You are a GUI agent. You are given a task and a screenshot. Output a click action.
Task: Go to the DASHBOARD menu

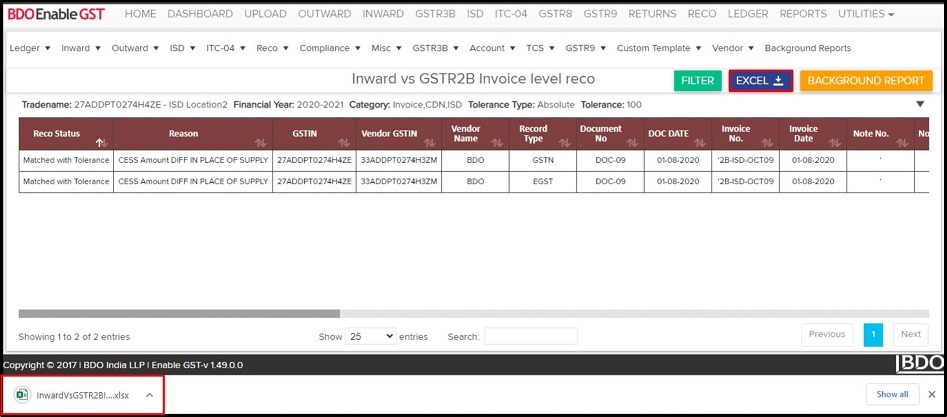point(199,14)
